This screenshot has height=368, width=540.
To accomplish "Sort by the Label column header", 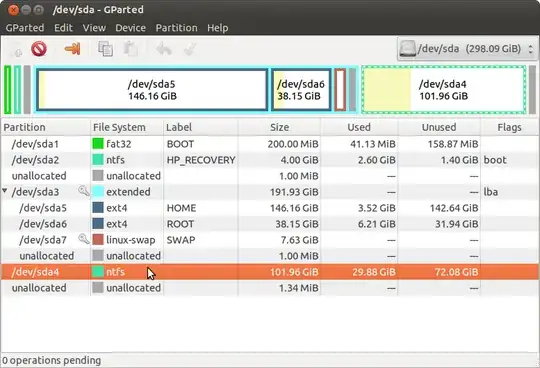I will (200, 127).
